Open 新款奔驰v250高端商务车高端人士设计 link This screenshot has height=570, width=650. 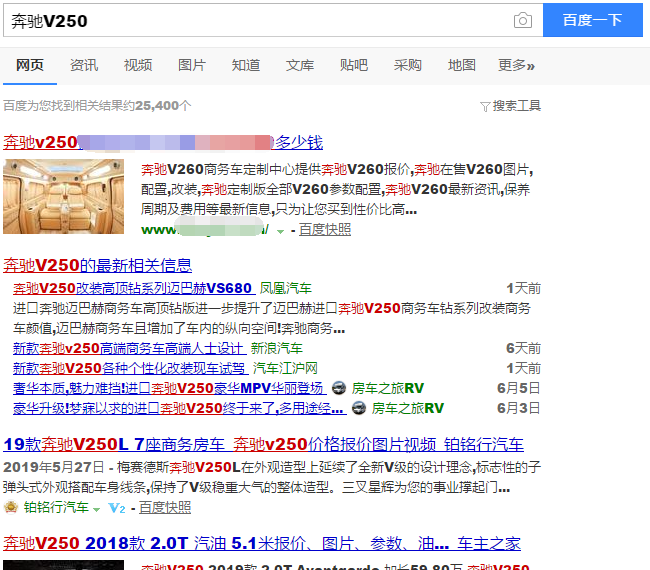[x=130, y=348]
